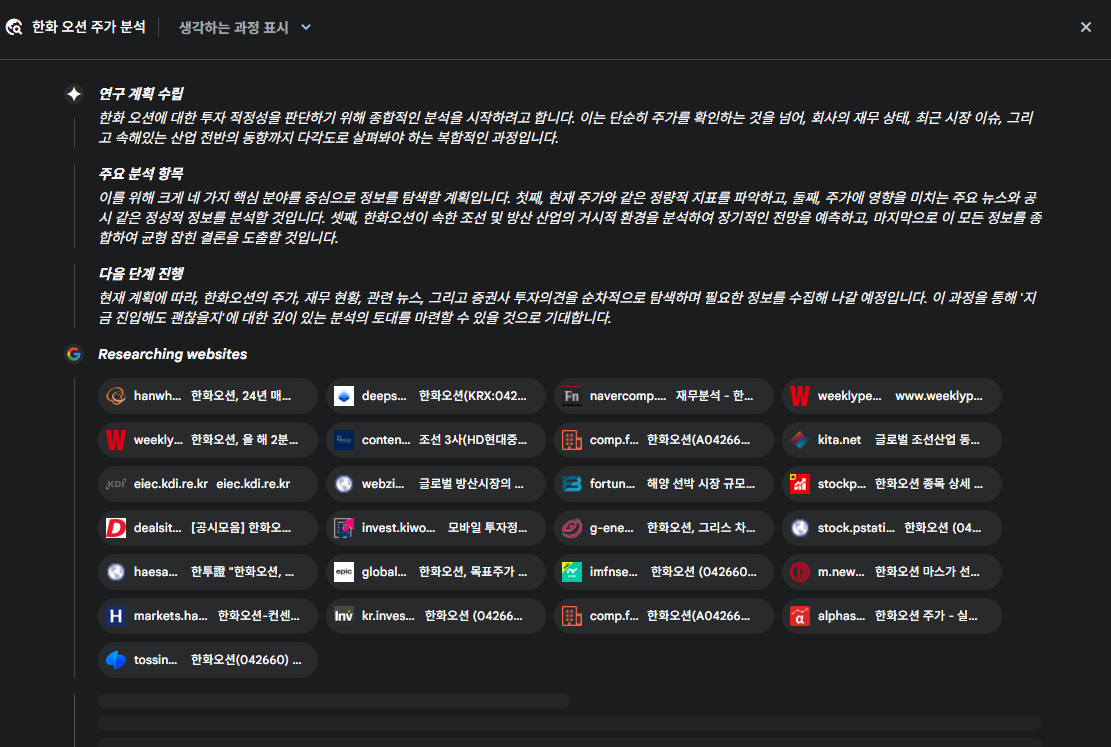Click the Researching websites heading
The image size is (1111, 747).
pyautogui.click(x=172, y=354)
